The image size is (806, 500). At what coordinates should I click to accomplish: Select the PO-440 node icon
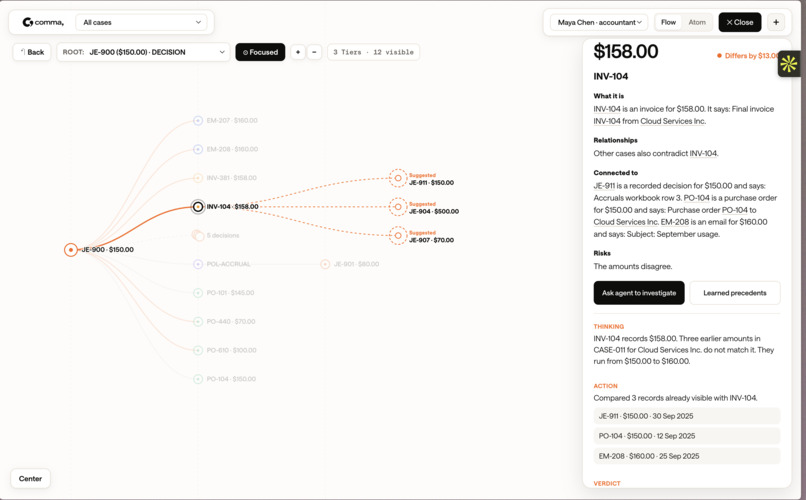(x=198, y=322)
